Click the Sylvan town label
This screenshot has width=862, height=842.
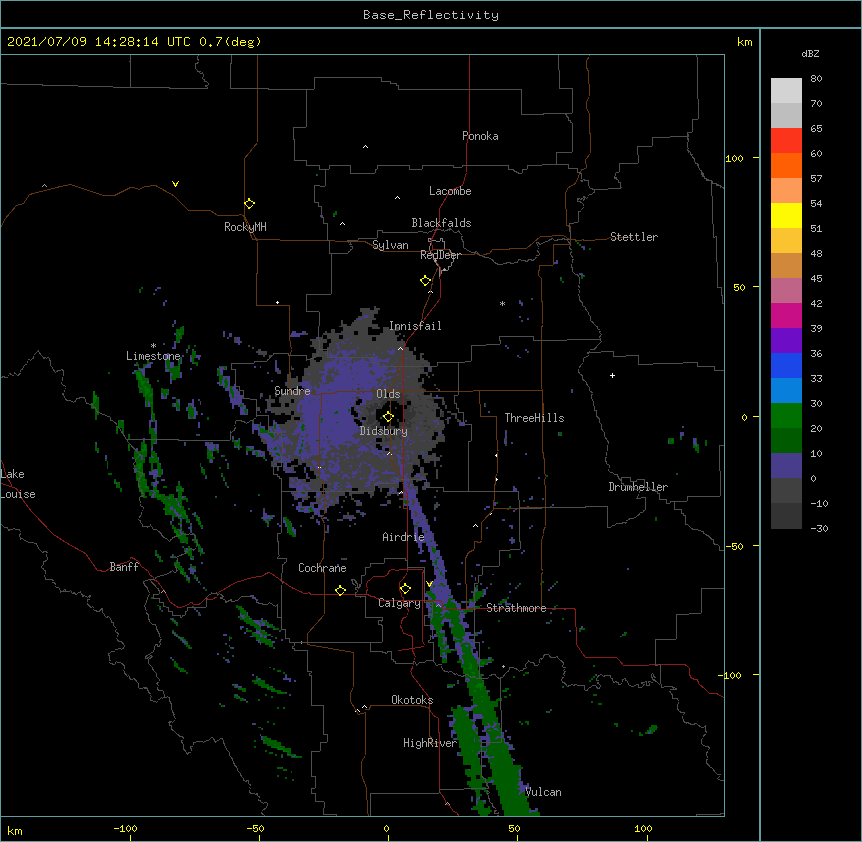(x=390, y=245)
